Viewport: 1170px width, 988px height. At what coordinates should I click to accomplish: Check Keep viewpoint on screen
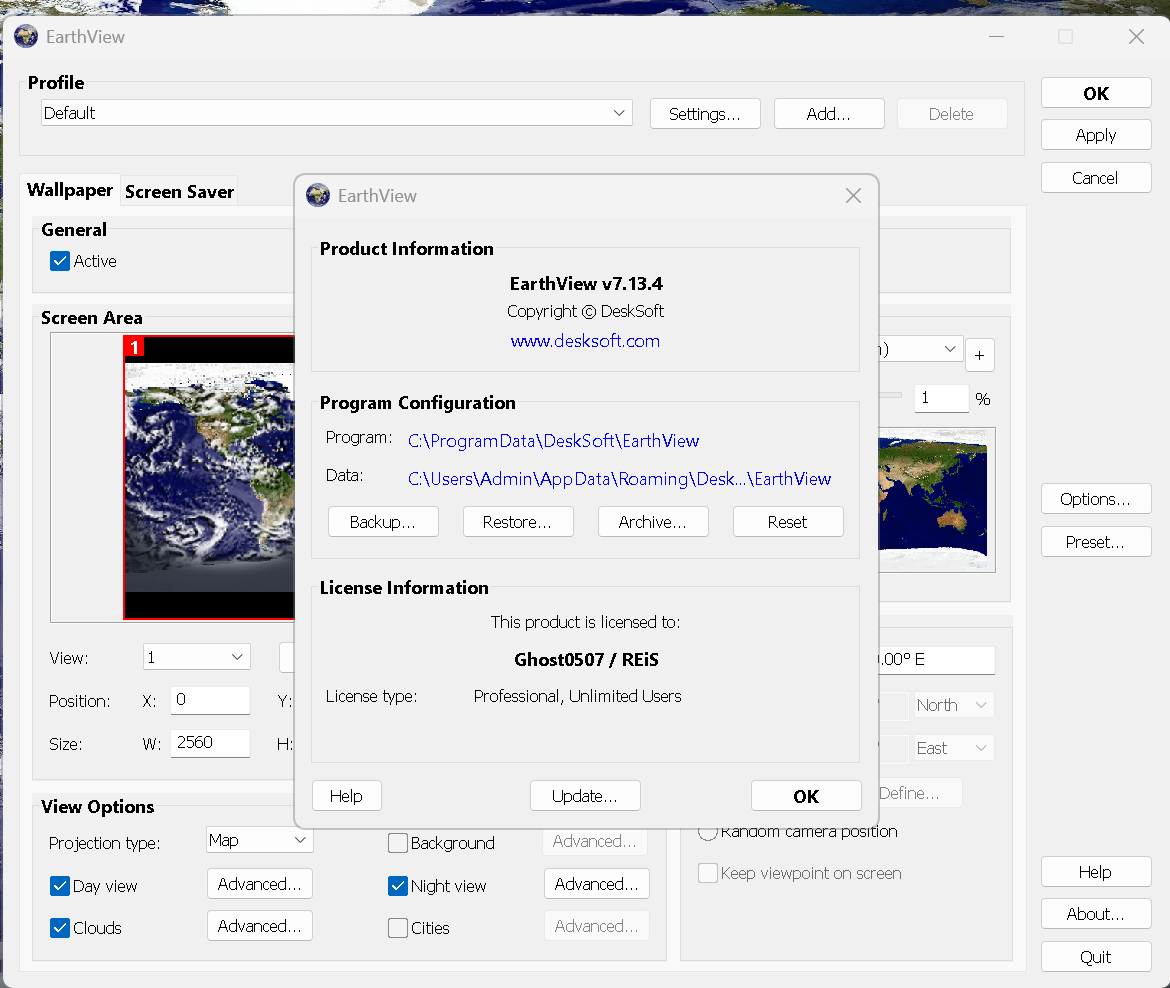click(x=707, y=873)
